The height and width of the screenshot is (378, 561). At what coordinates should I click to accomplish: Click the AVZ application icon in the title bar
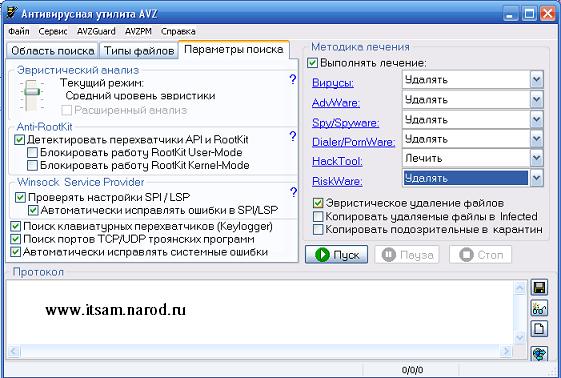pos(12,13)
